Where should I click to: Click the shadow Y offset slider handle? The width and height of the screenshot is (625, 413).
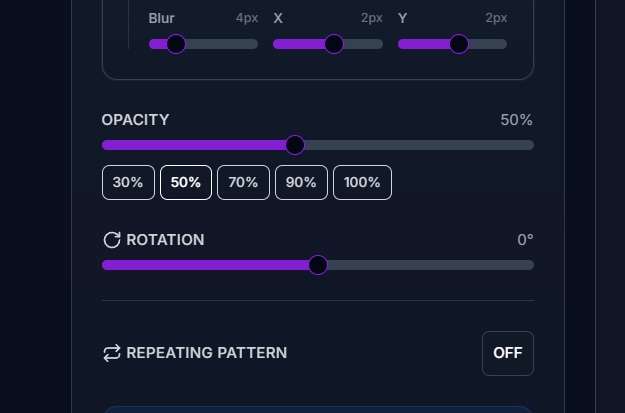point(459,44)
